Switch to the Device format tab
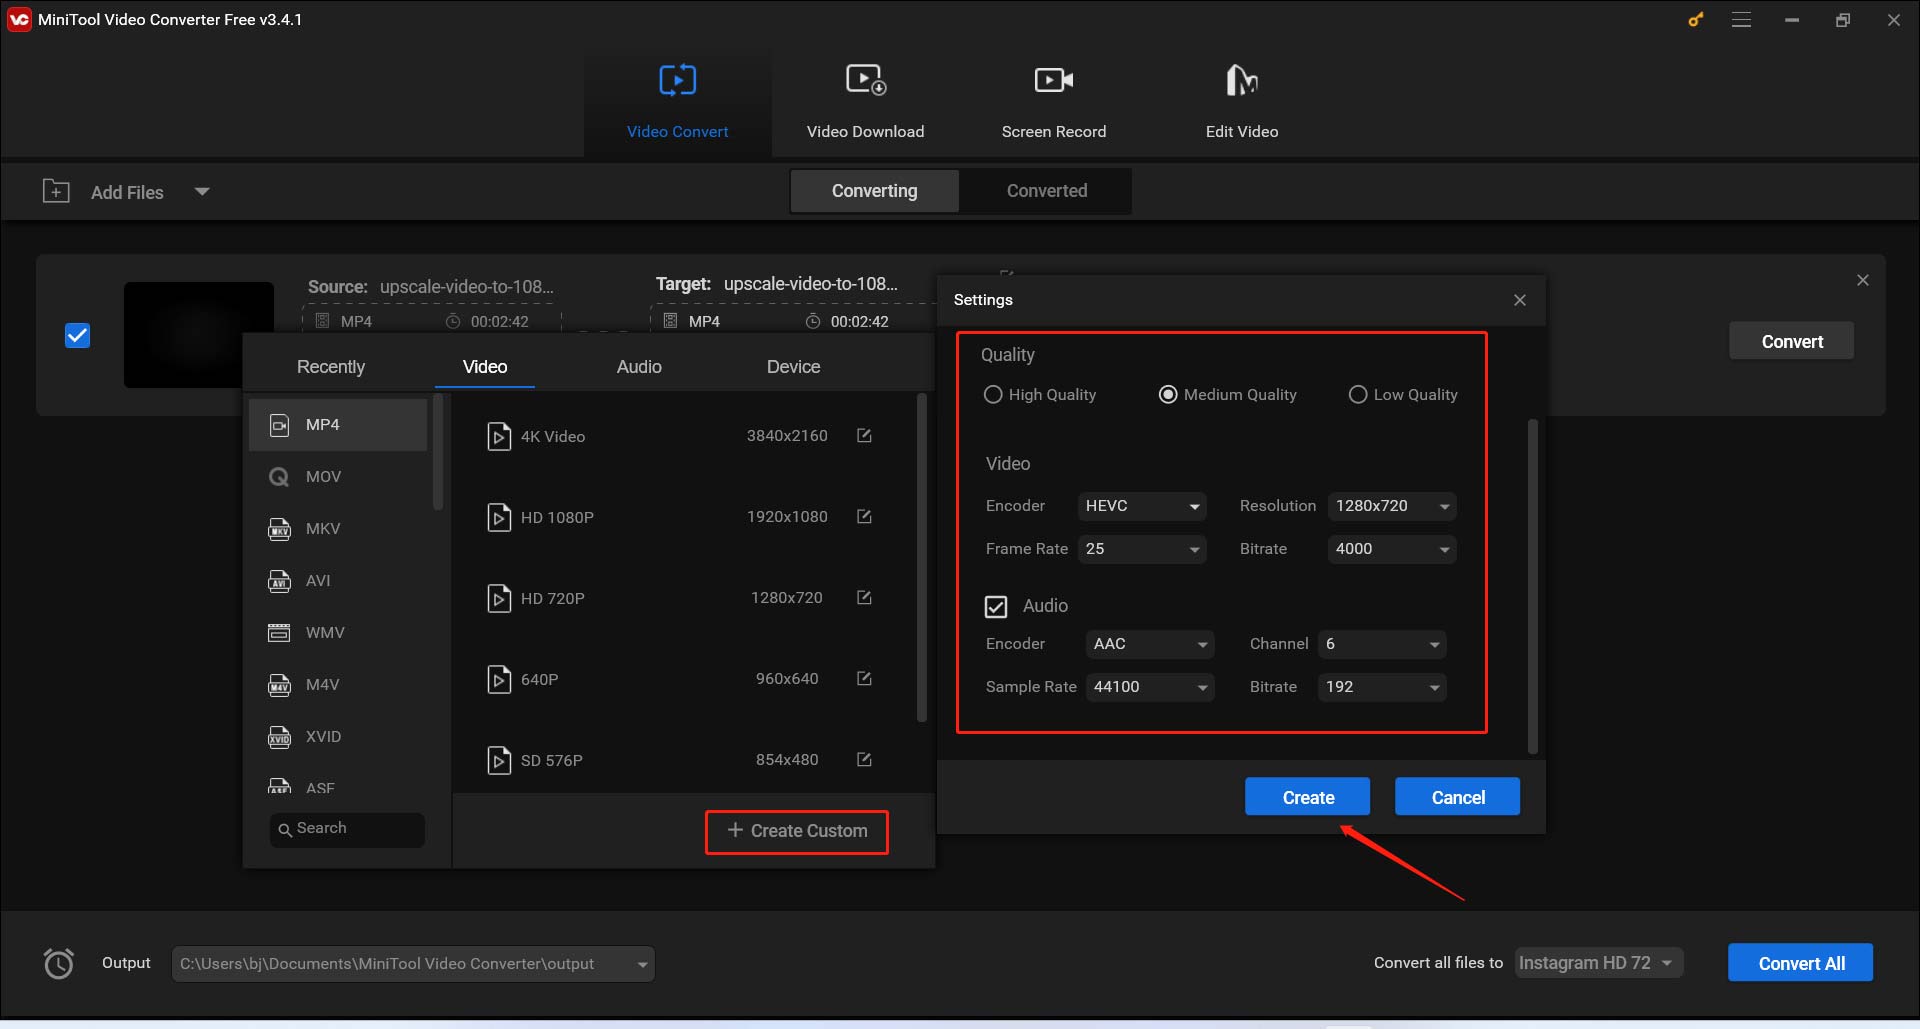 point(793,367)
